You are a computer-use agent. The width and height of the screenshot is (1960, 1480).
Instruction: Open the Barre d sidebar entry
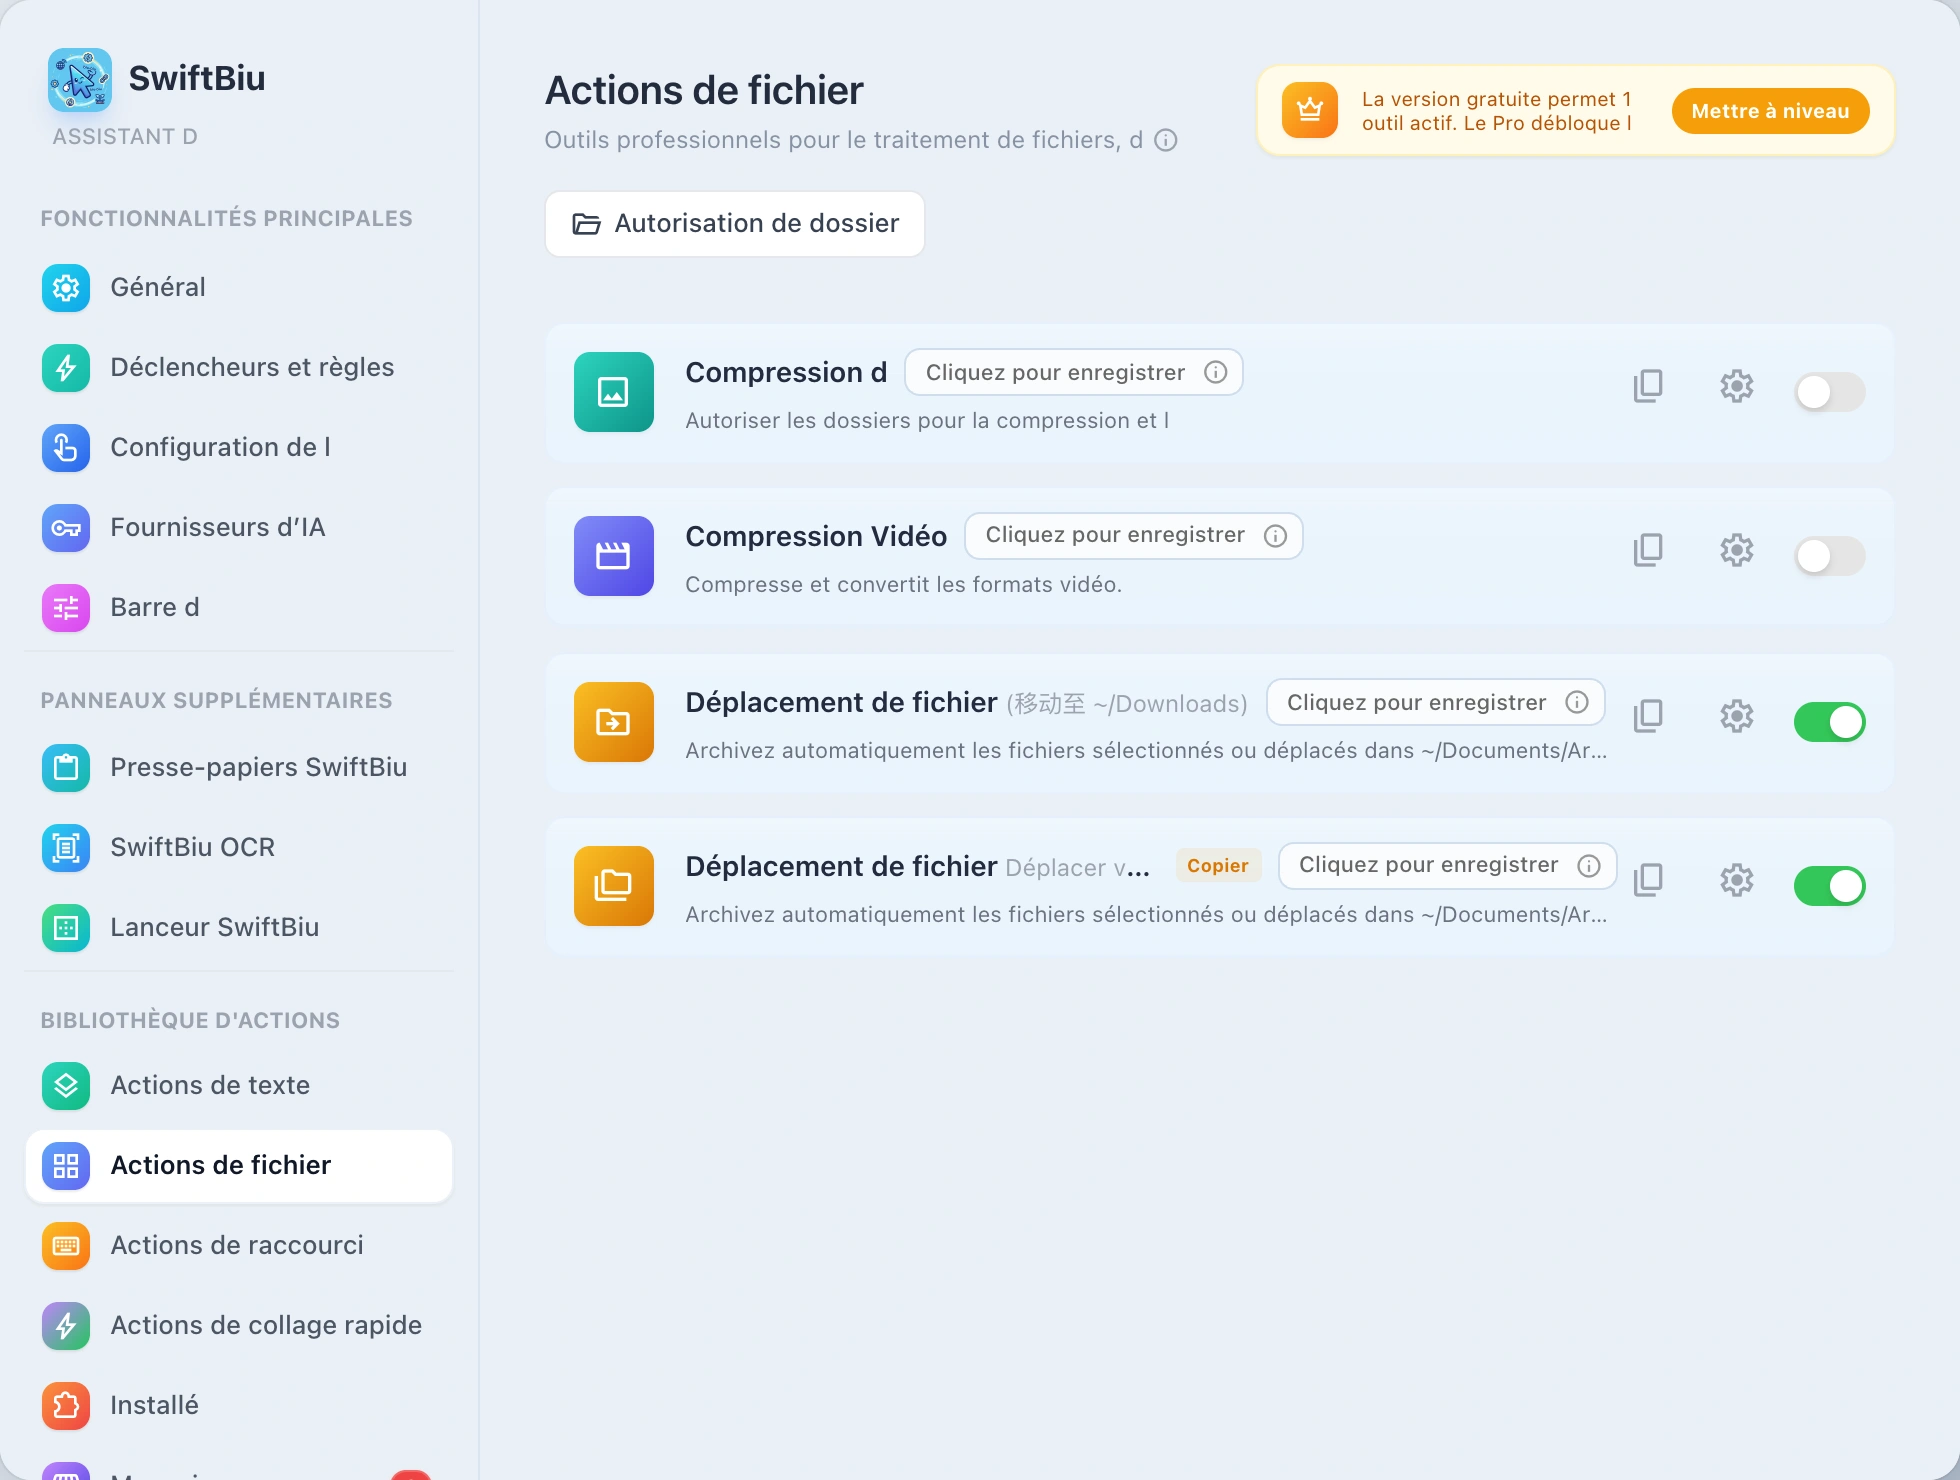click(x=238, y=608)
